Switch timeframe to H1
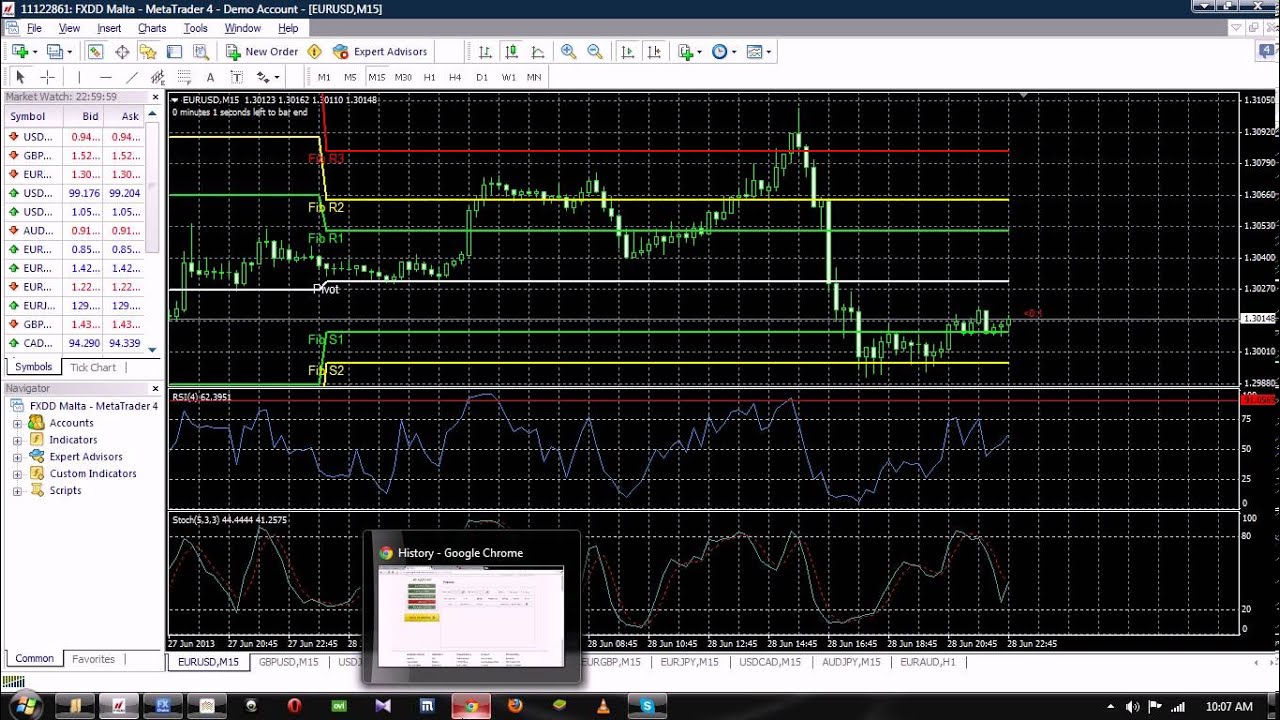 (x=429, y=77)
